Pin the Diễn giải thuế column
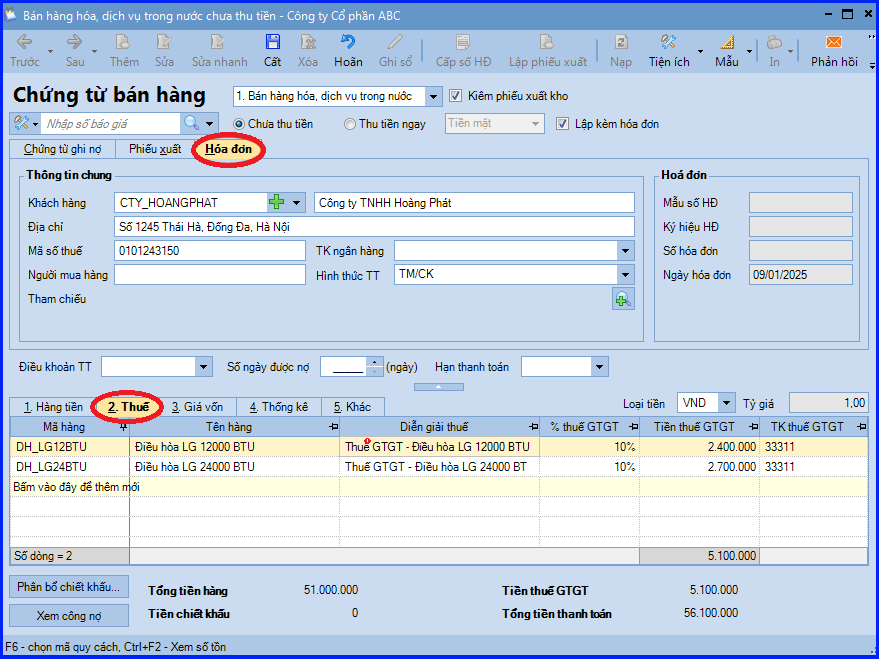Viewport: 879px width, 659px height. (534, 428)
